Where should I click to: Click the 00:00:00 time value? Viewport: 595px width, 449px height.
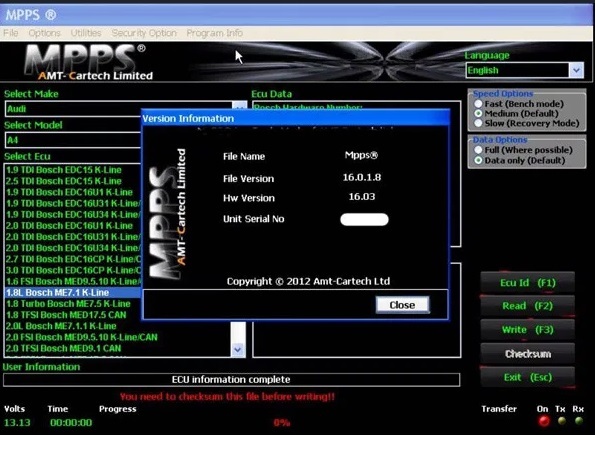[71, 422]
